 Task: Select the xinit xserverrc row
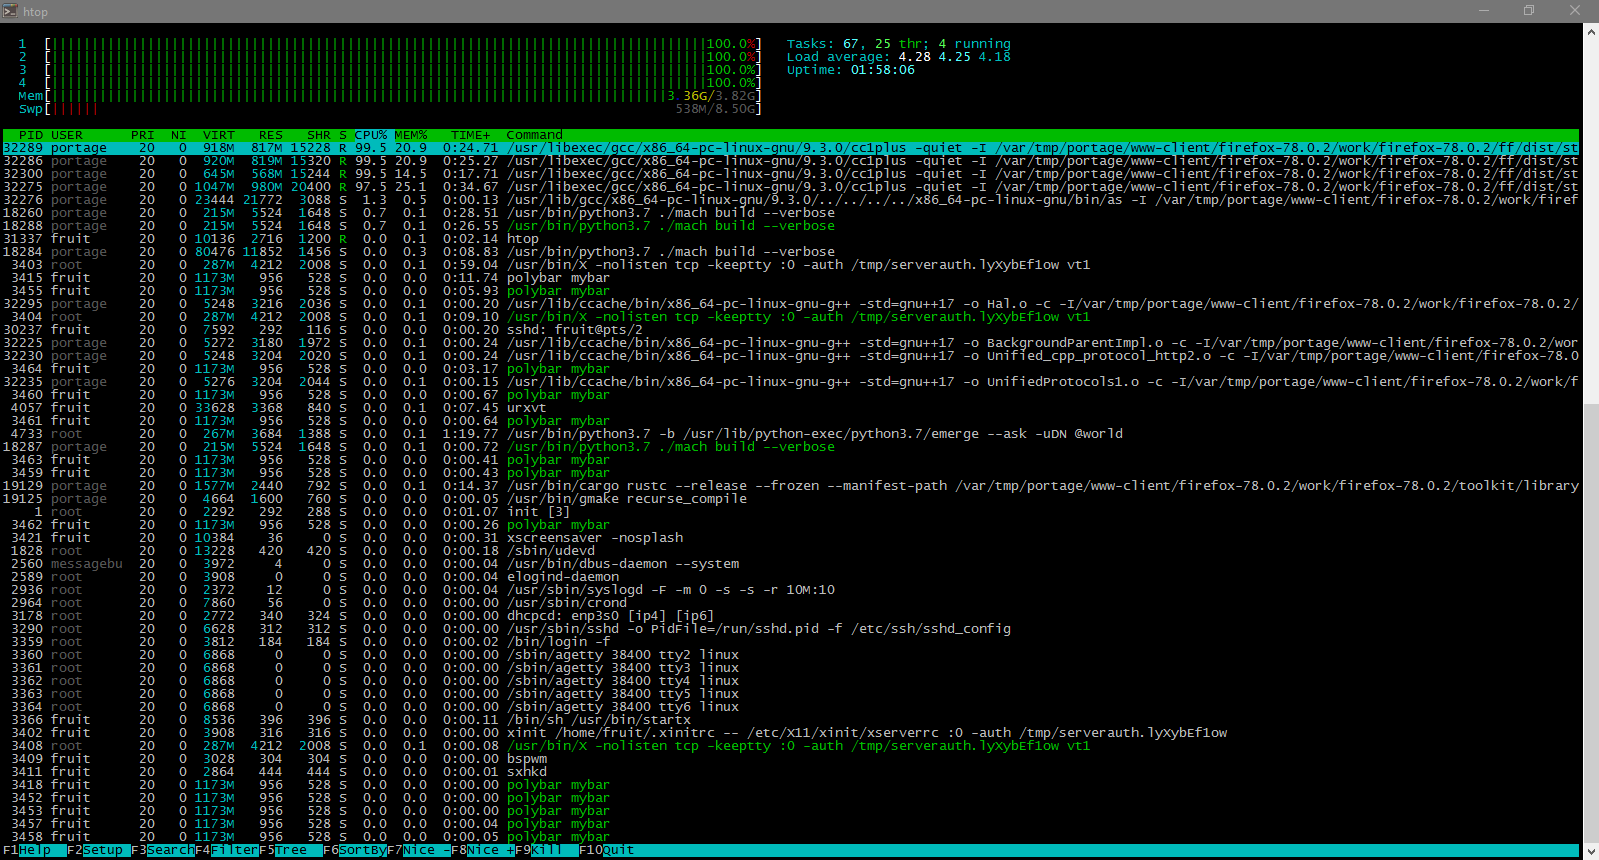click(791, 733)
